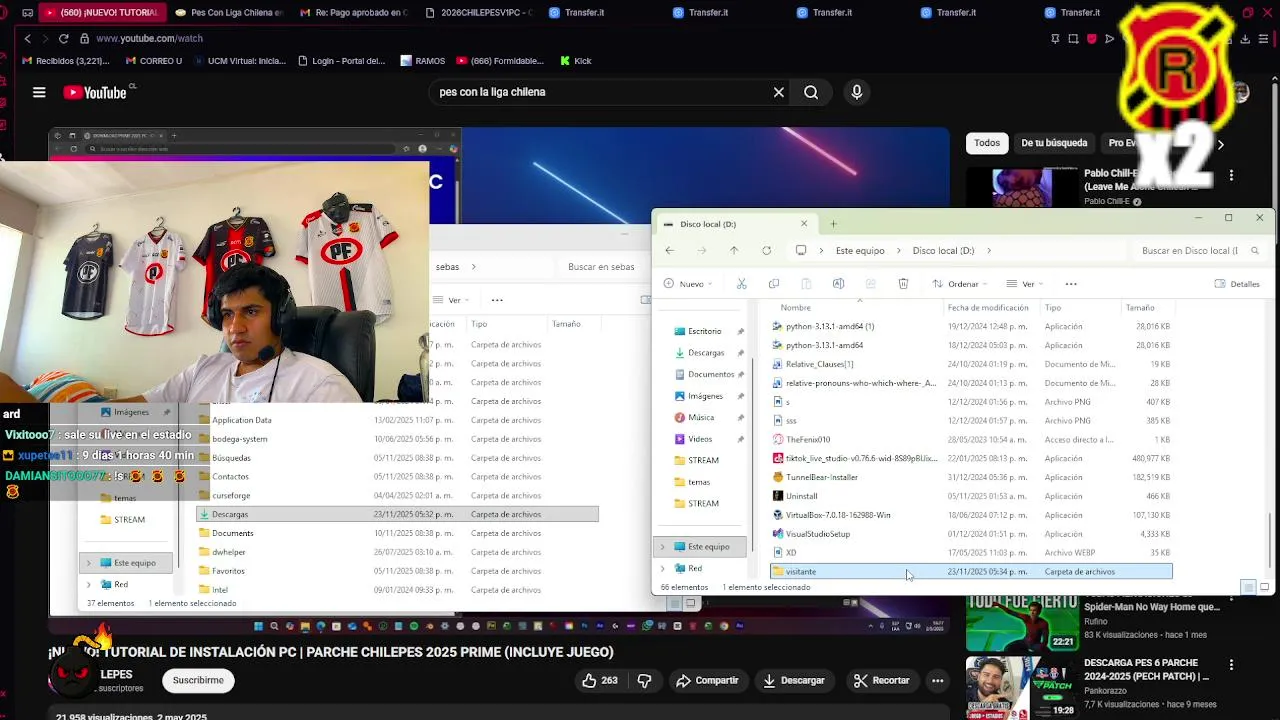Rename the selected item in Disco local window

838,284
